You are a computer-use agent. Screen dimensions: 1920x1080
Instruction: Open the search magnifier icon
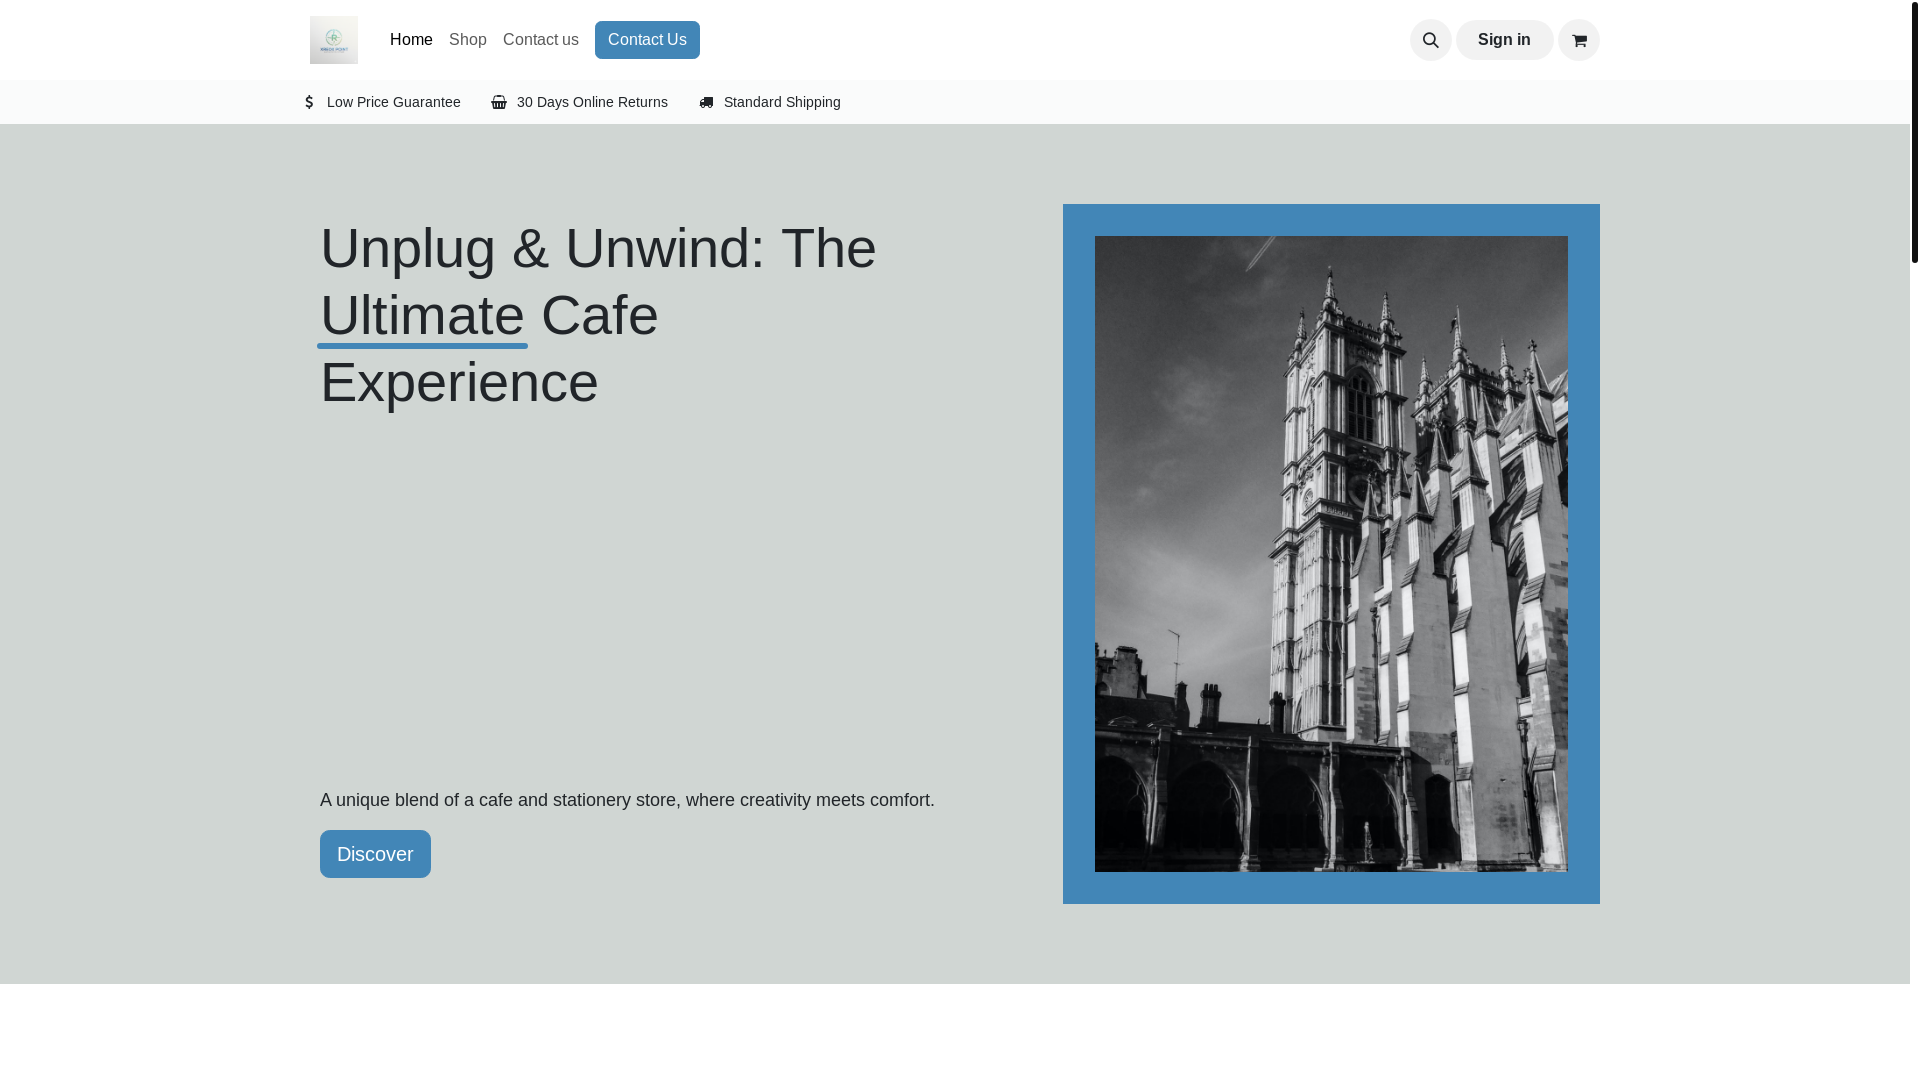1430,40
